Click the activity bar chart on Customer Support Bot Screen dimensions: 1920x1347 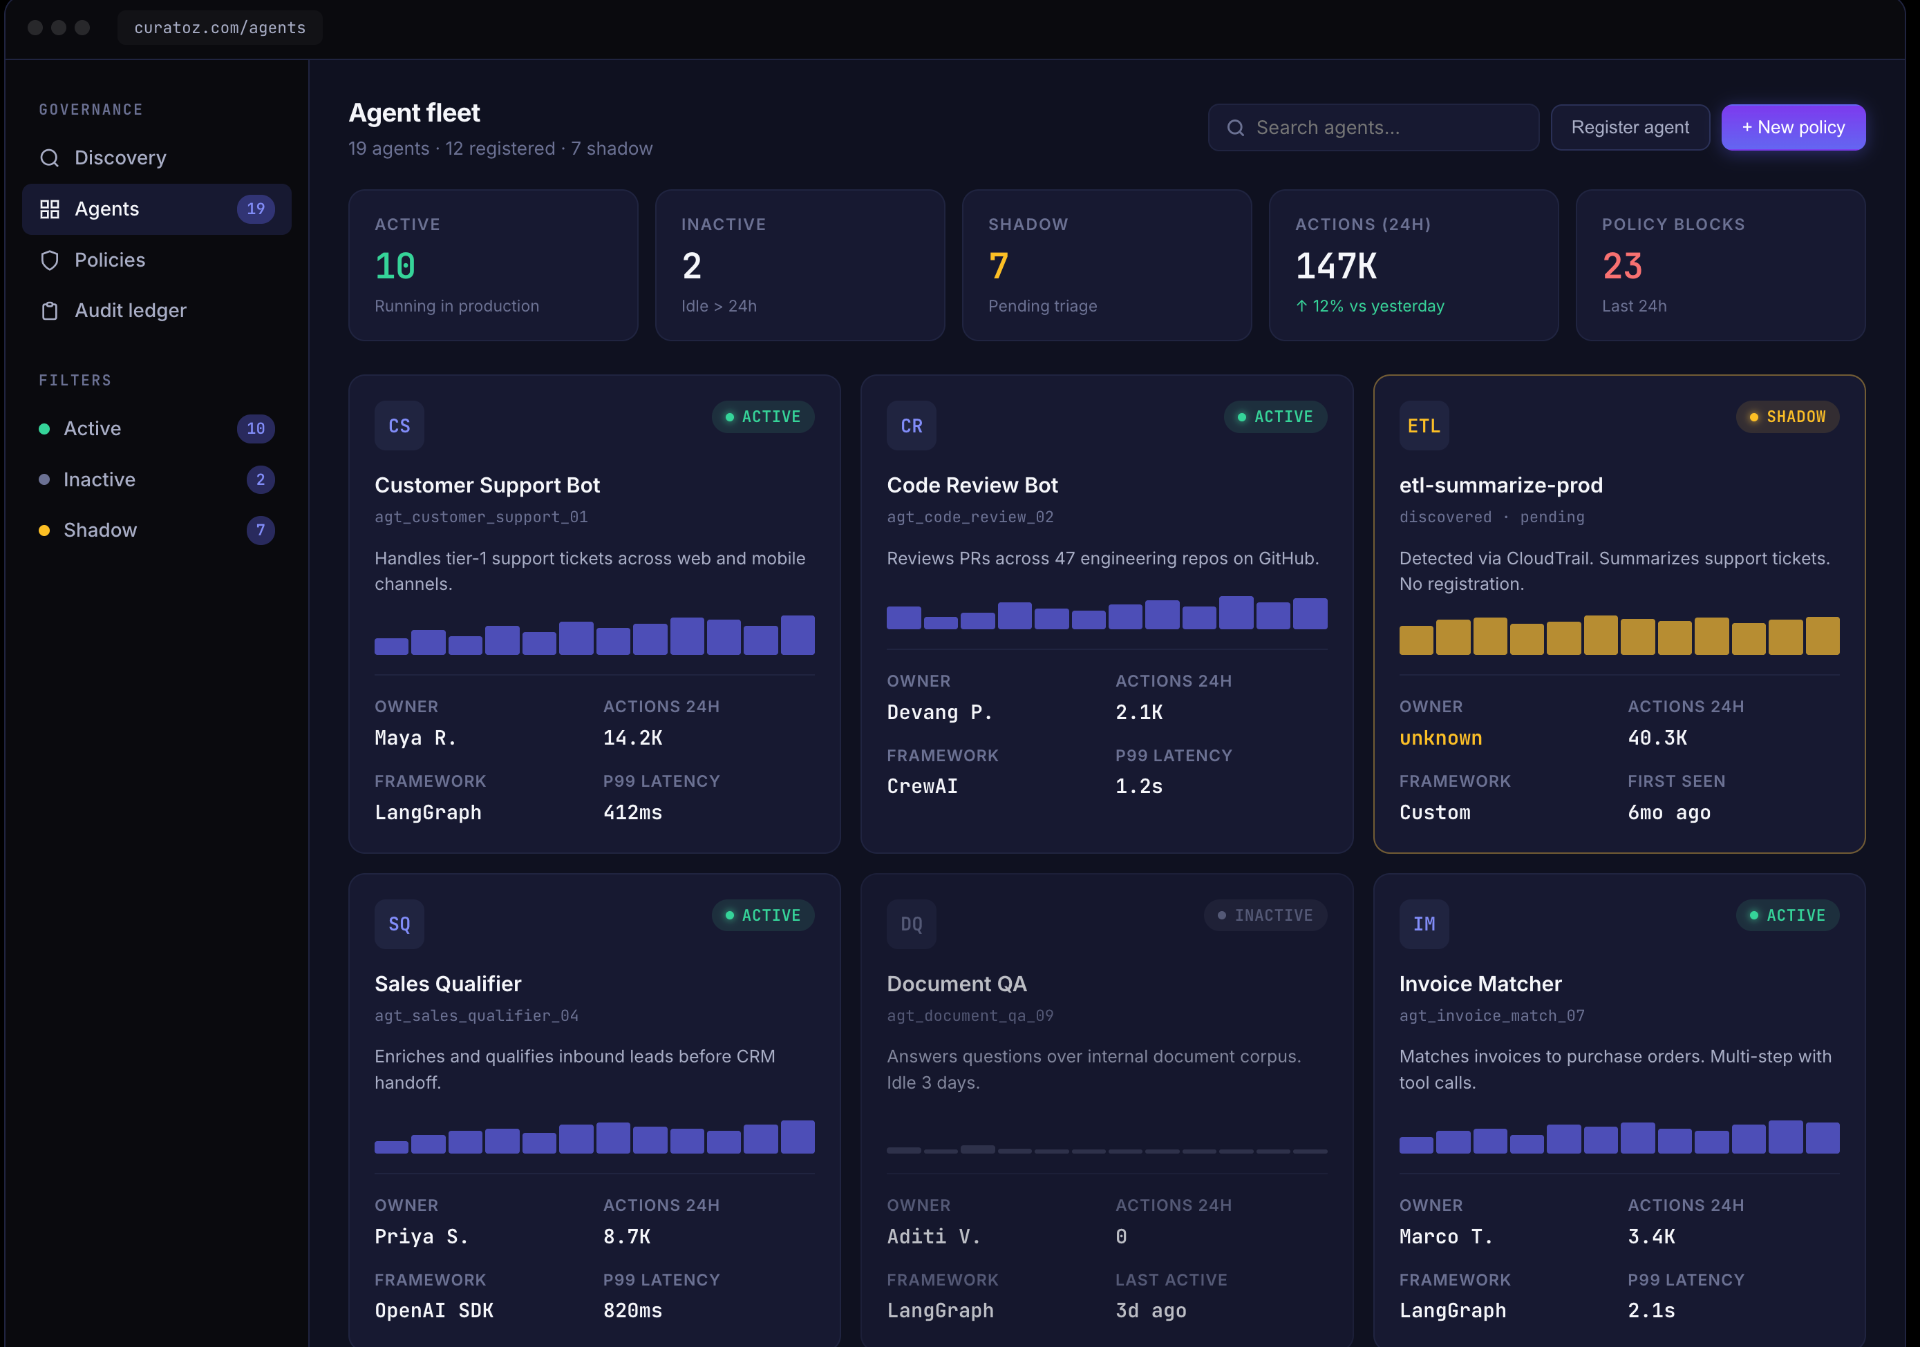pos(594,635)
